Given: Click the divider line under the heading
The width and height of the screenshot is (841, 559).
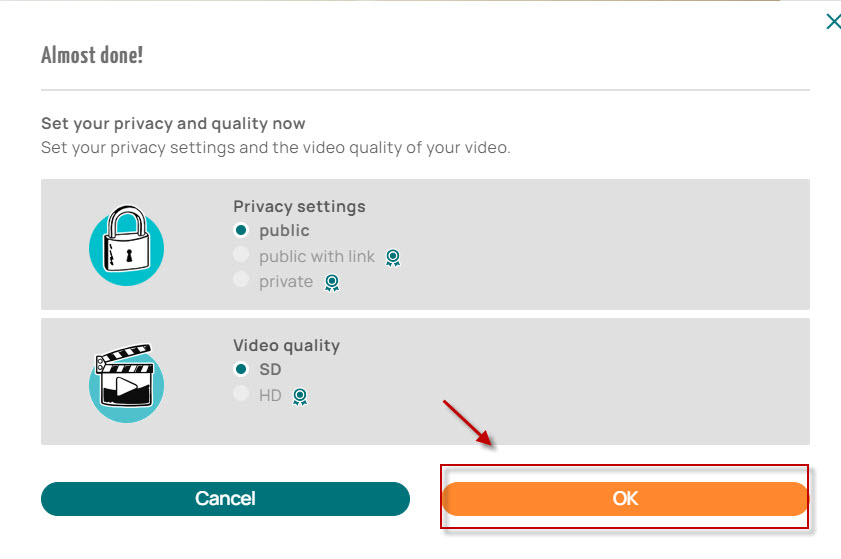Looking at the screenshot, I should click(x=425, y=91).
